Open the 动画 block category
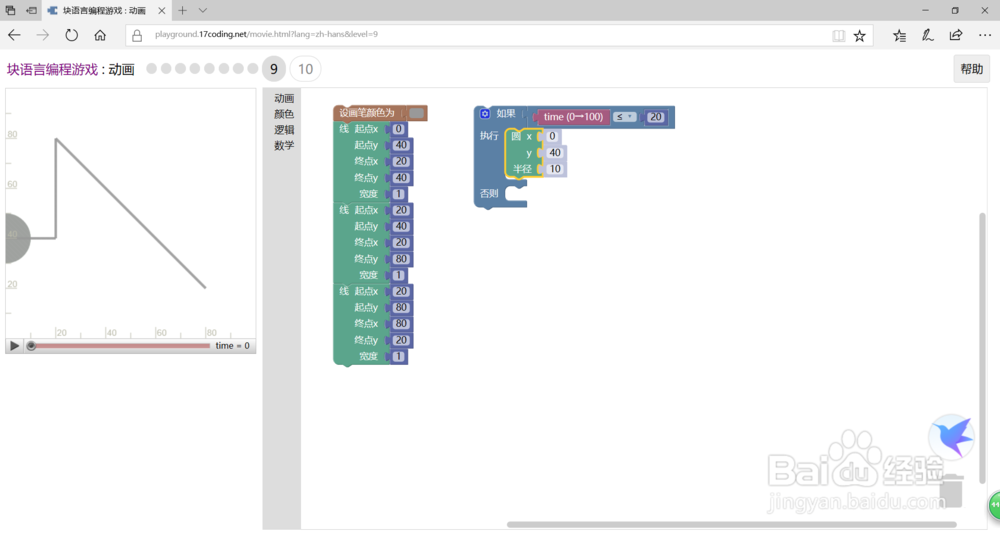The width and height of the screenshot is (1000, 536). point(284,98)
